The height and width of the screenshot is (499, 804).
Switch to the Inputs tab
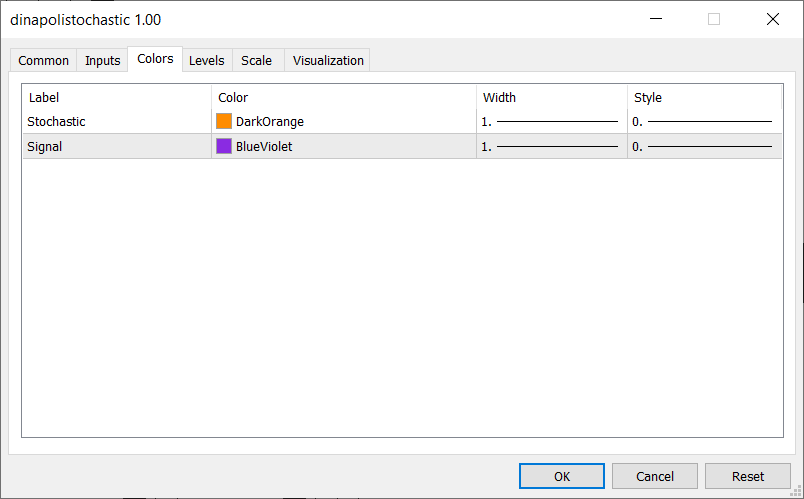click(103, 61)
